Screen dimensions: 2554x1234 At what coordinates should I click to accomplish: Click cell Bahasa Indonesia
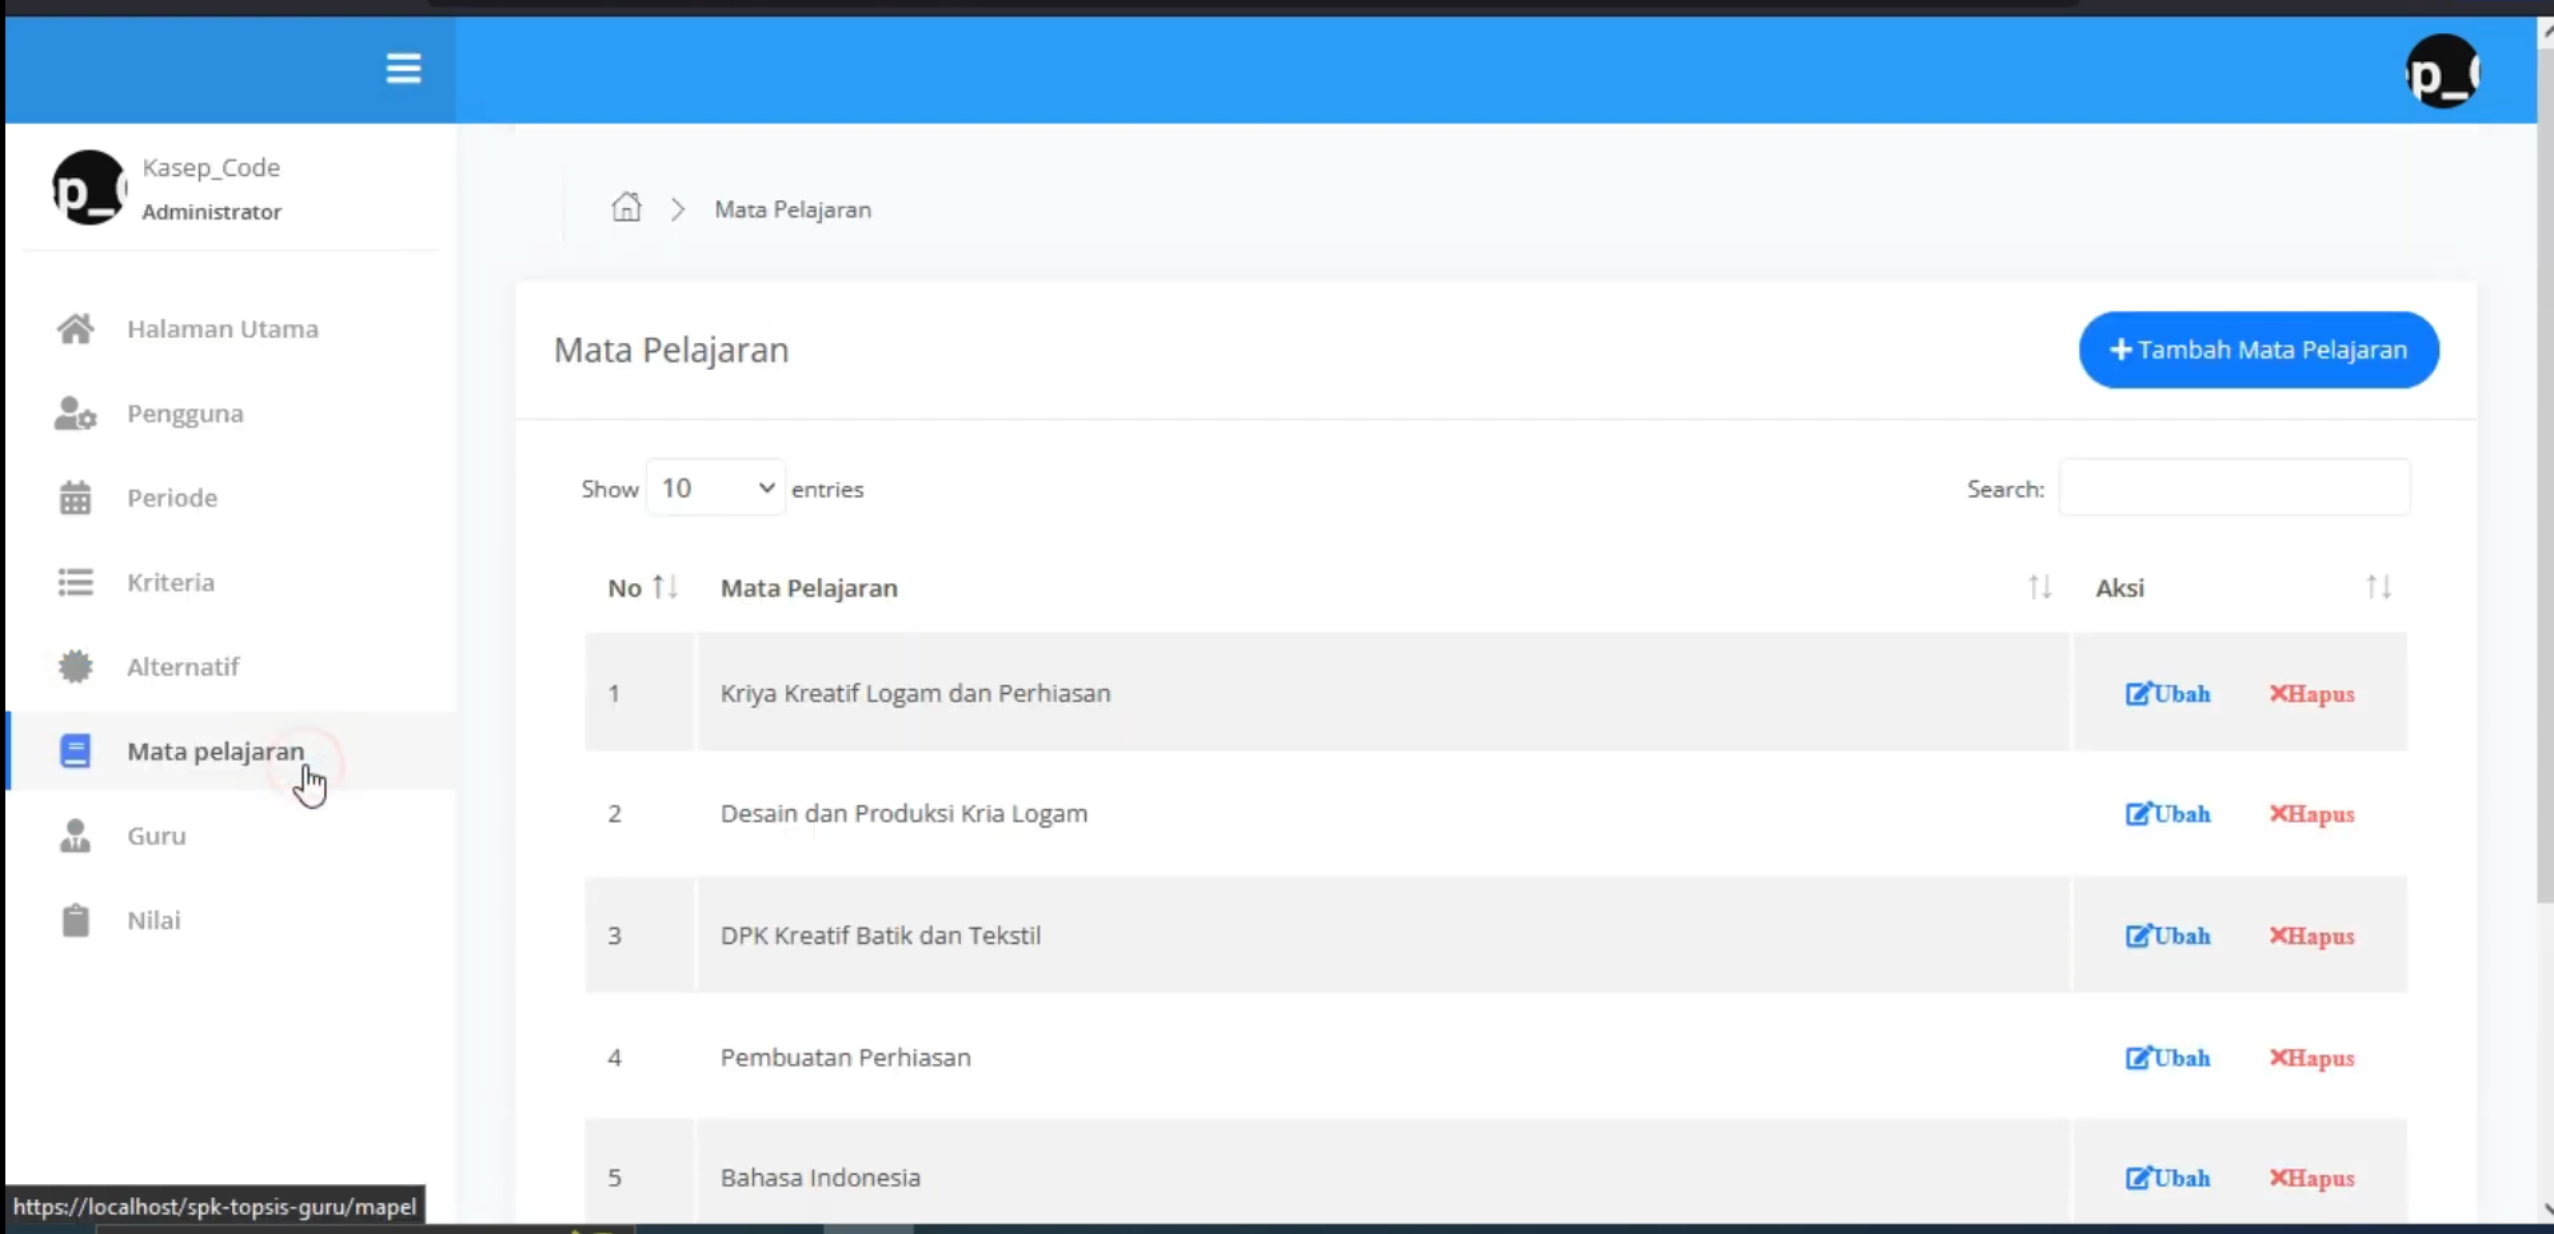1383,1172
